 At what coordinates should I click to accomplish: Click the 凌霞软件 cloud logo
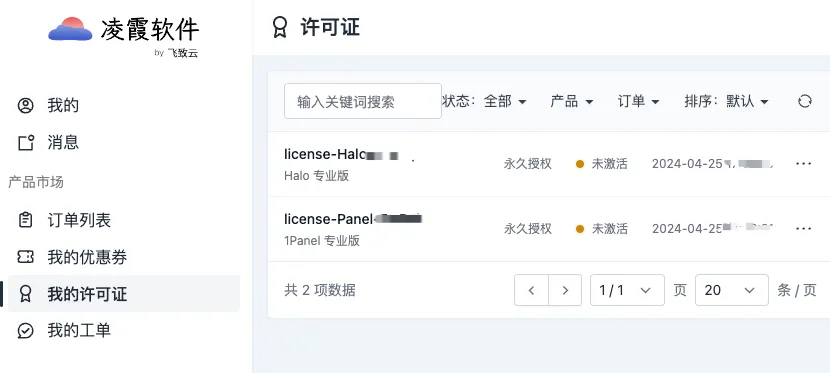[x=70, y=29]
